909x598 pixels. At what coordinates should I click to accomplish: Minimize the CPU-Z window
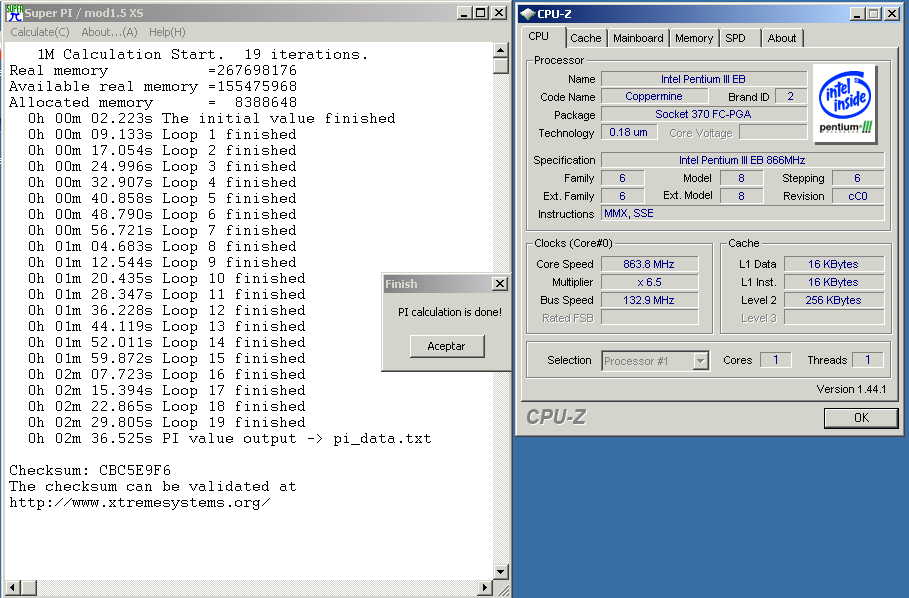[858, 13]
